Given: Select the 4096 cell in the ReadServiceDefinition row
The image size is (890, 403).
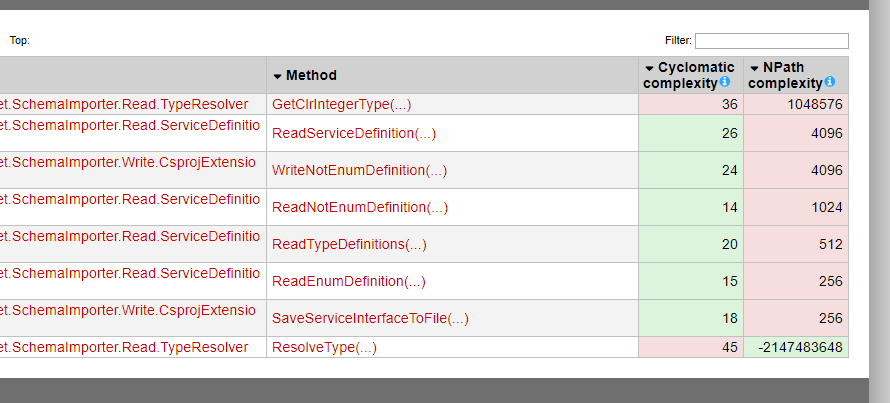Looking at the screenshot, I should [796, 133].
